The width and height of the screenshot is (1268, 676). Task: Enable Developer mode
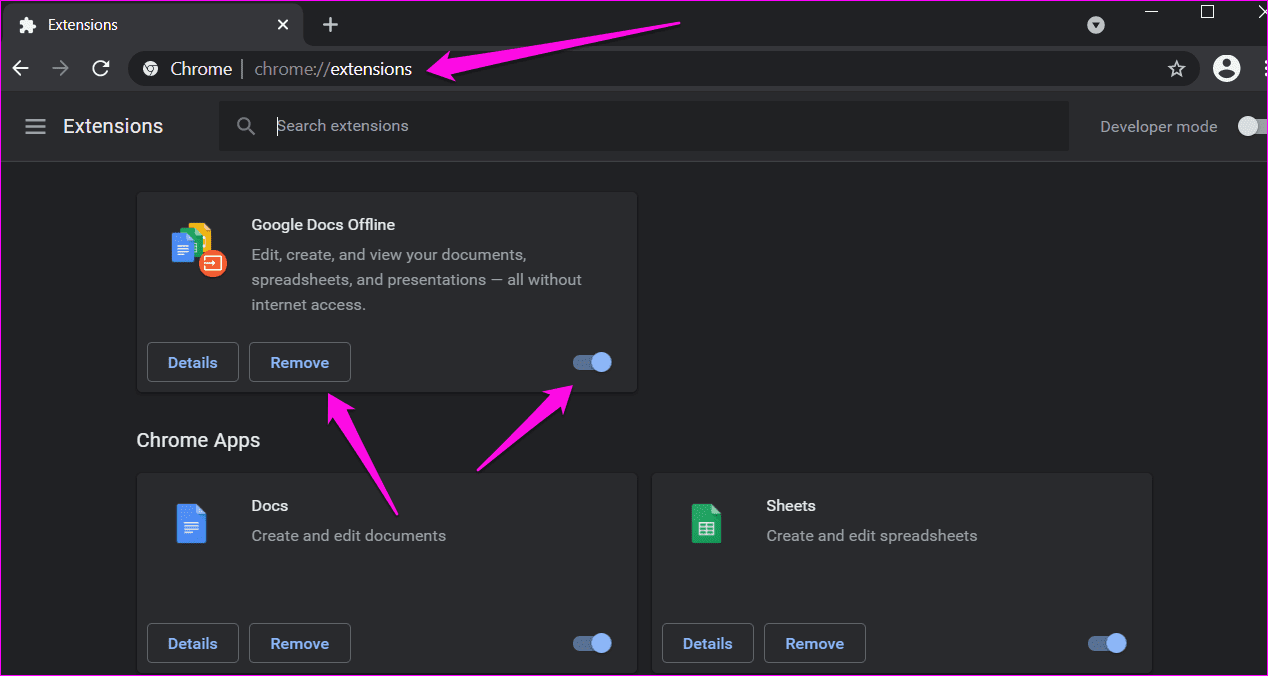tap(1250, 126)
